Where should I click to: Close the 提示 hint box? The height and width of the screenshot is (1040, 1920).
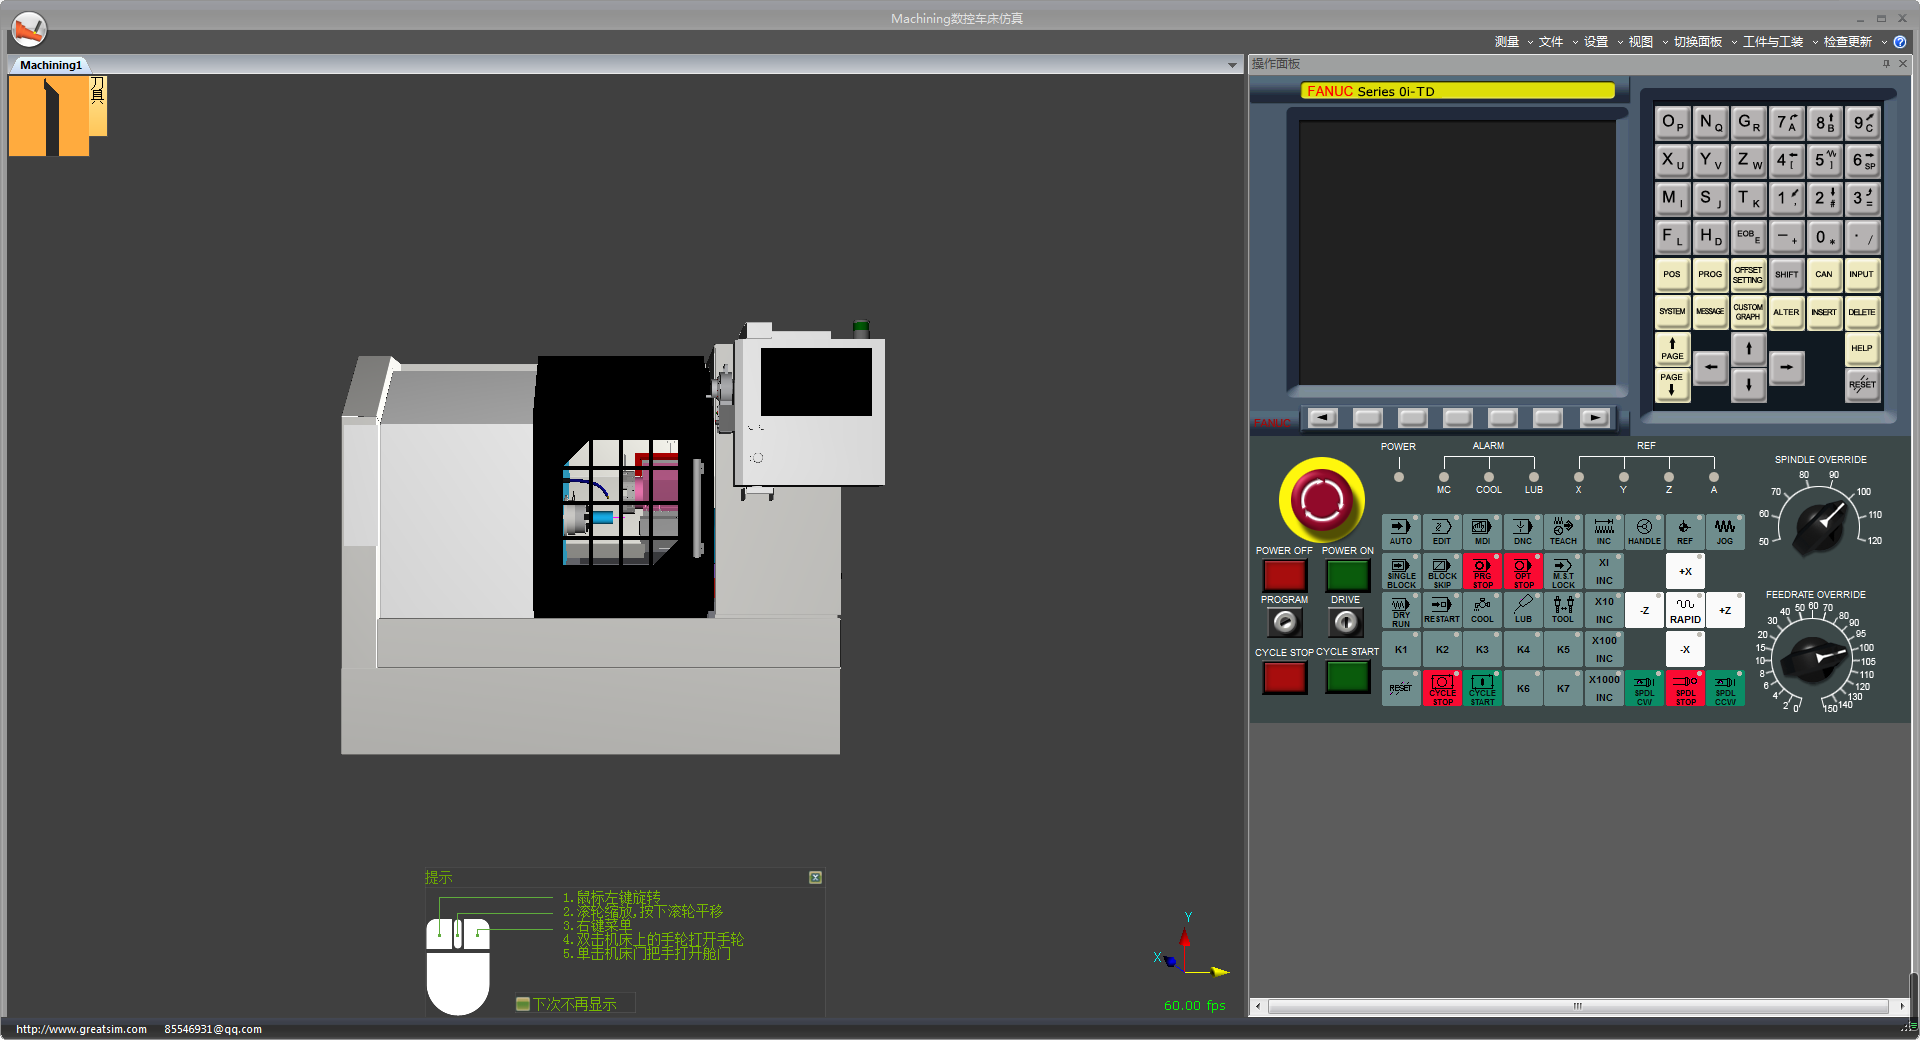(815, 877)
